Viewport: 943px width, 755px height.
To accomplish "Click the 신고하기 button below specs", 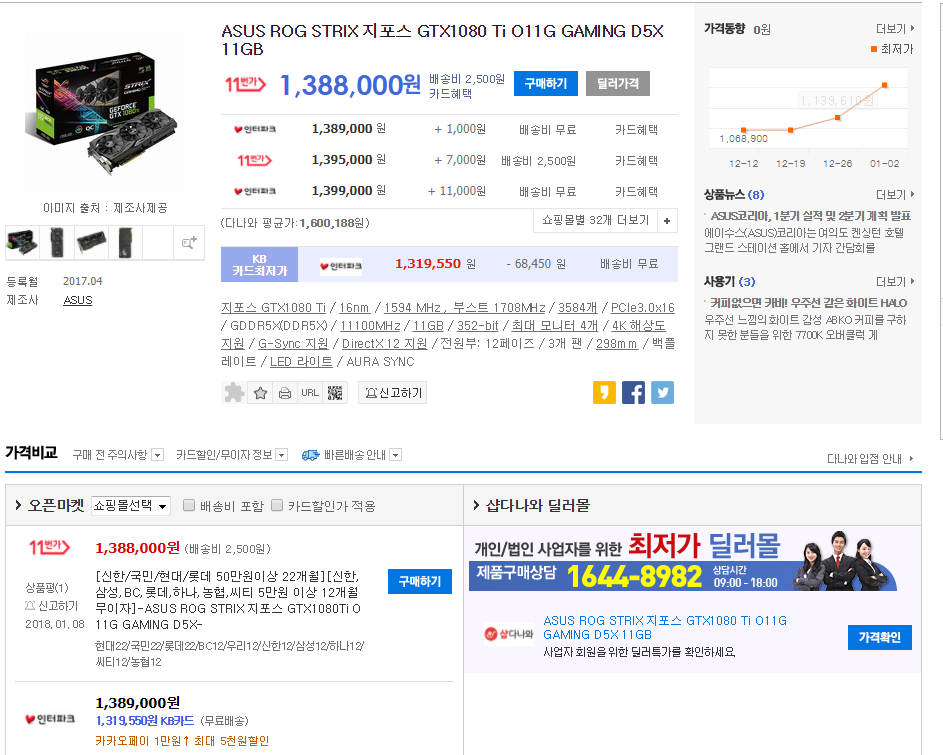I will 392,393.
